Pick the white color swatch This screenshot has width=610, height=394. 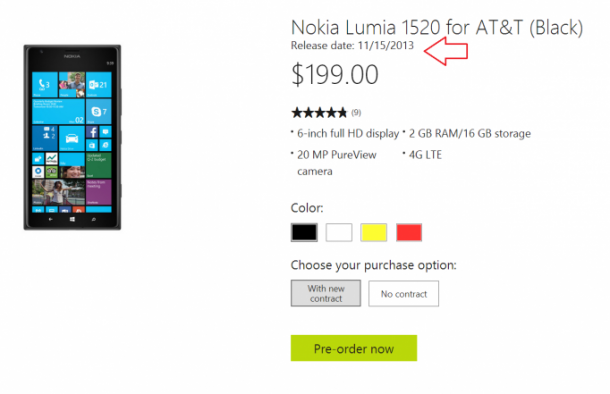(x=339, y=232)
